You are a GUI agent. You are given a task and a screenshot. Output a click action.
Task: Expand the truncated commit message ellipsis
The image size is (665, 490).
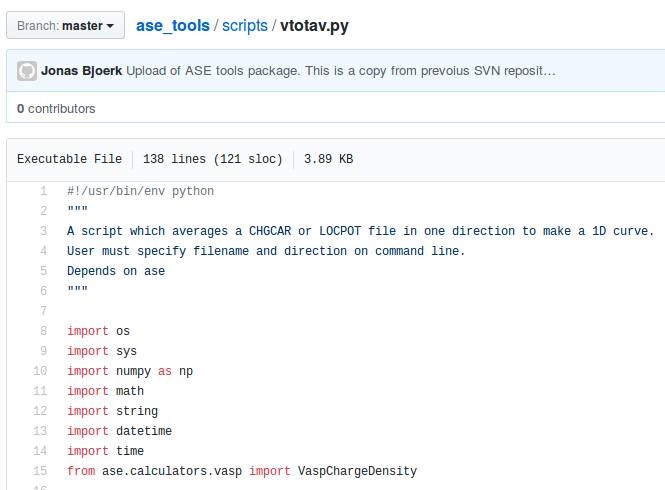pos(549,72)
